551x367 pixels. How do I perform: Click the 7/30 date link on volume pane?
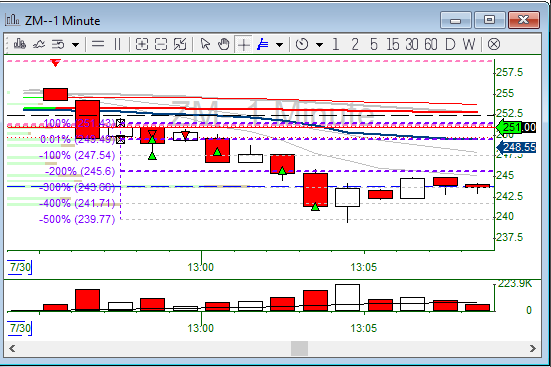point(20,328)
